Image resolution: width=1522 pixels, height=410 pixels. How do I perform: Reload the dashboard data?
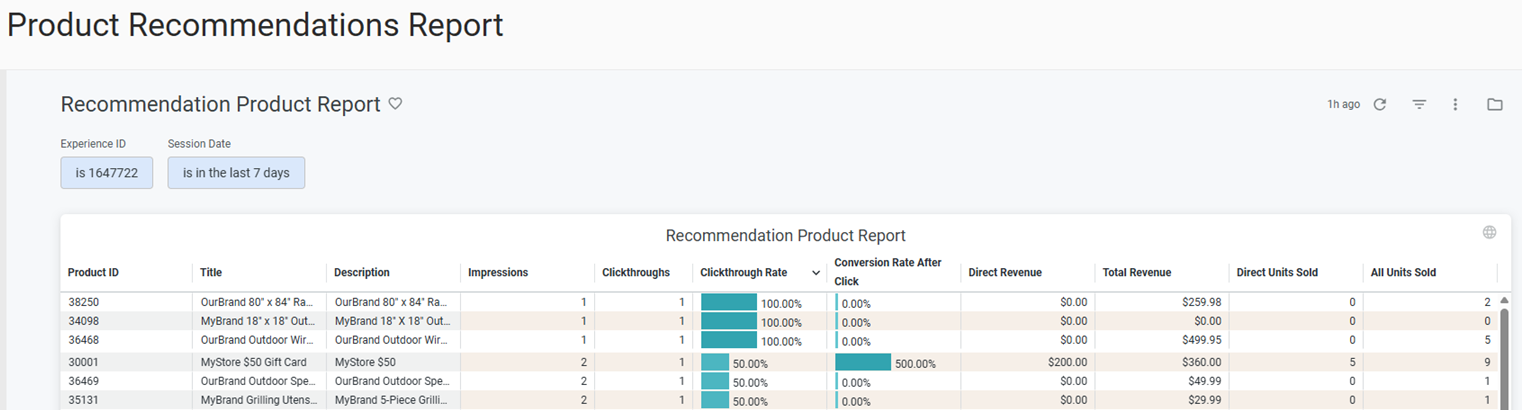(1380, 104)
